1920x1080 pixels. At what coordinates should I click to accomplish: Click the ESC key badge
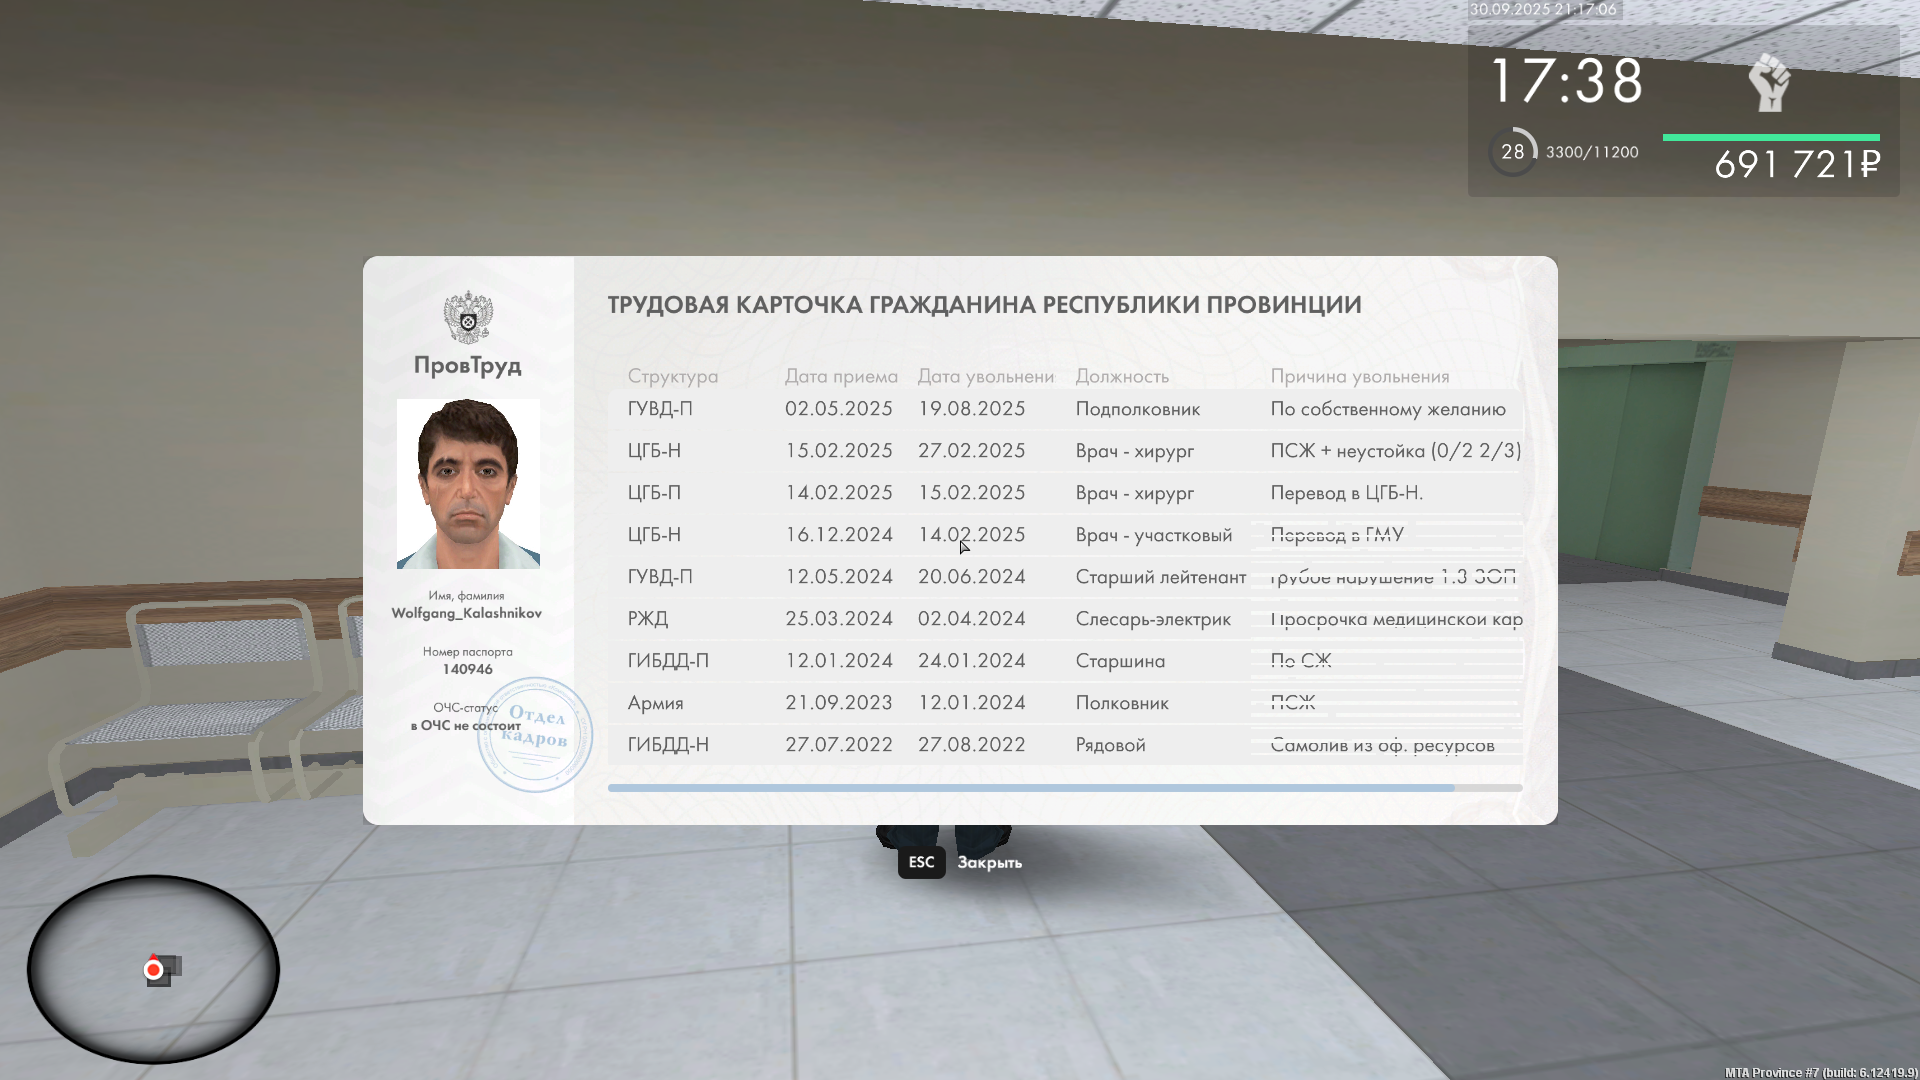pyautogui.click(x=921, y=862)
